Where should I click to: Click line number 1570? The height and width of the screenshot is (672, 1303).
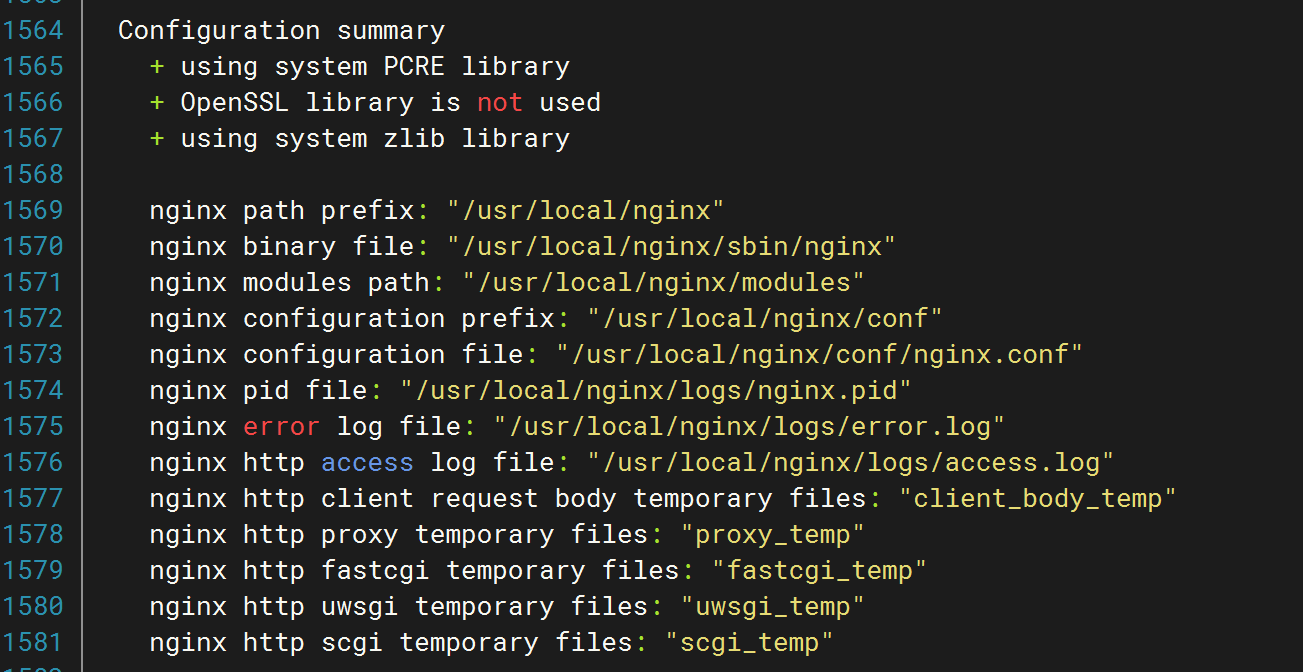33,247
